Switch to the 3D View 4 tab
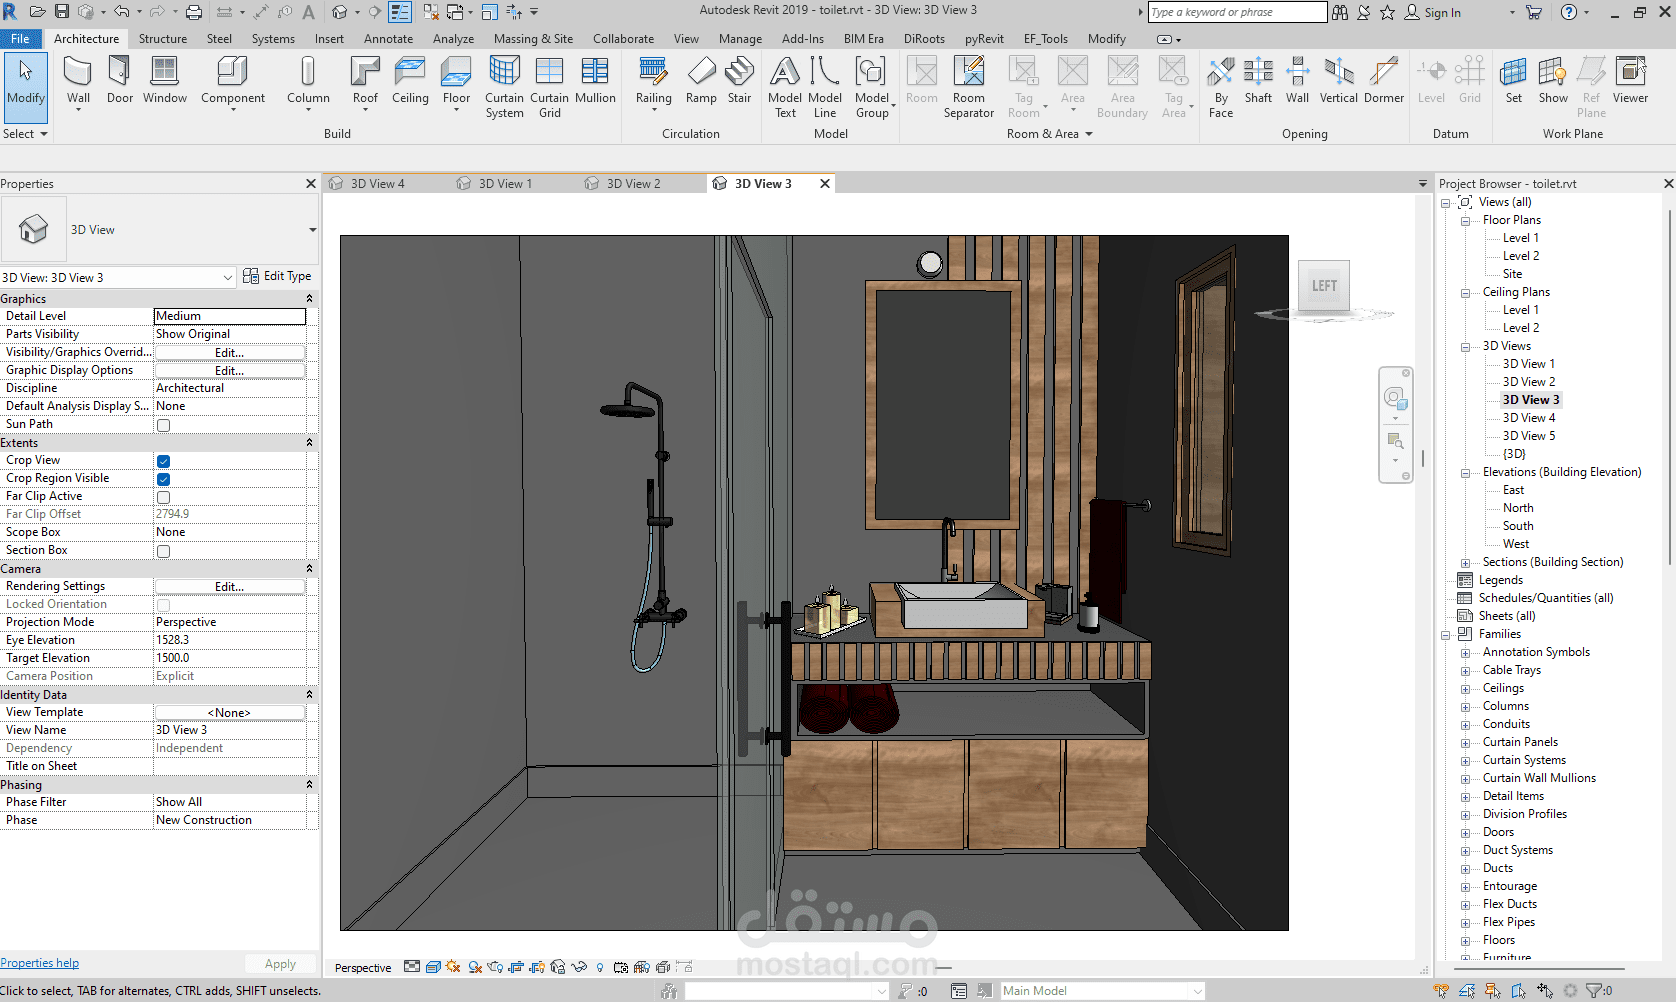The width and height of the screenshot is (1676, 1002). pyautogui.click(x=377, y=184)
